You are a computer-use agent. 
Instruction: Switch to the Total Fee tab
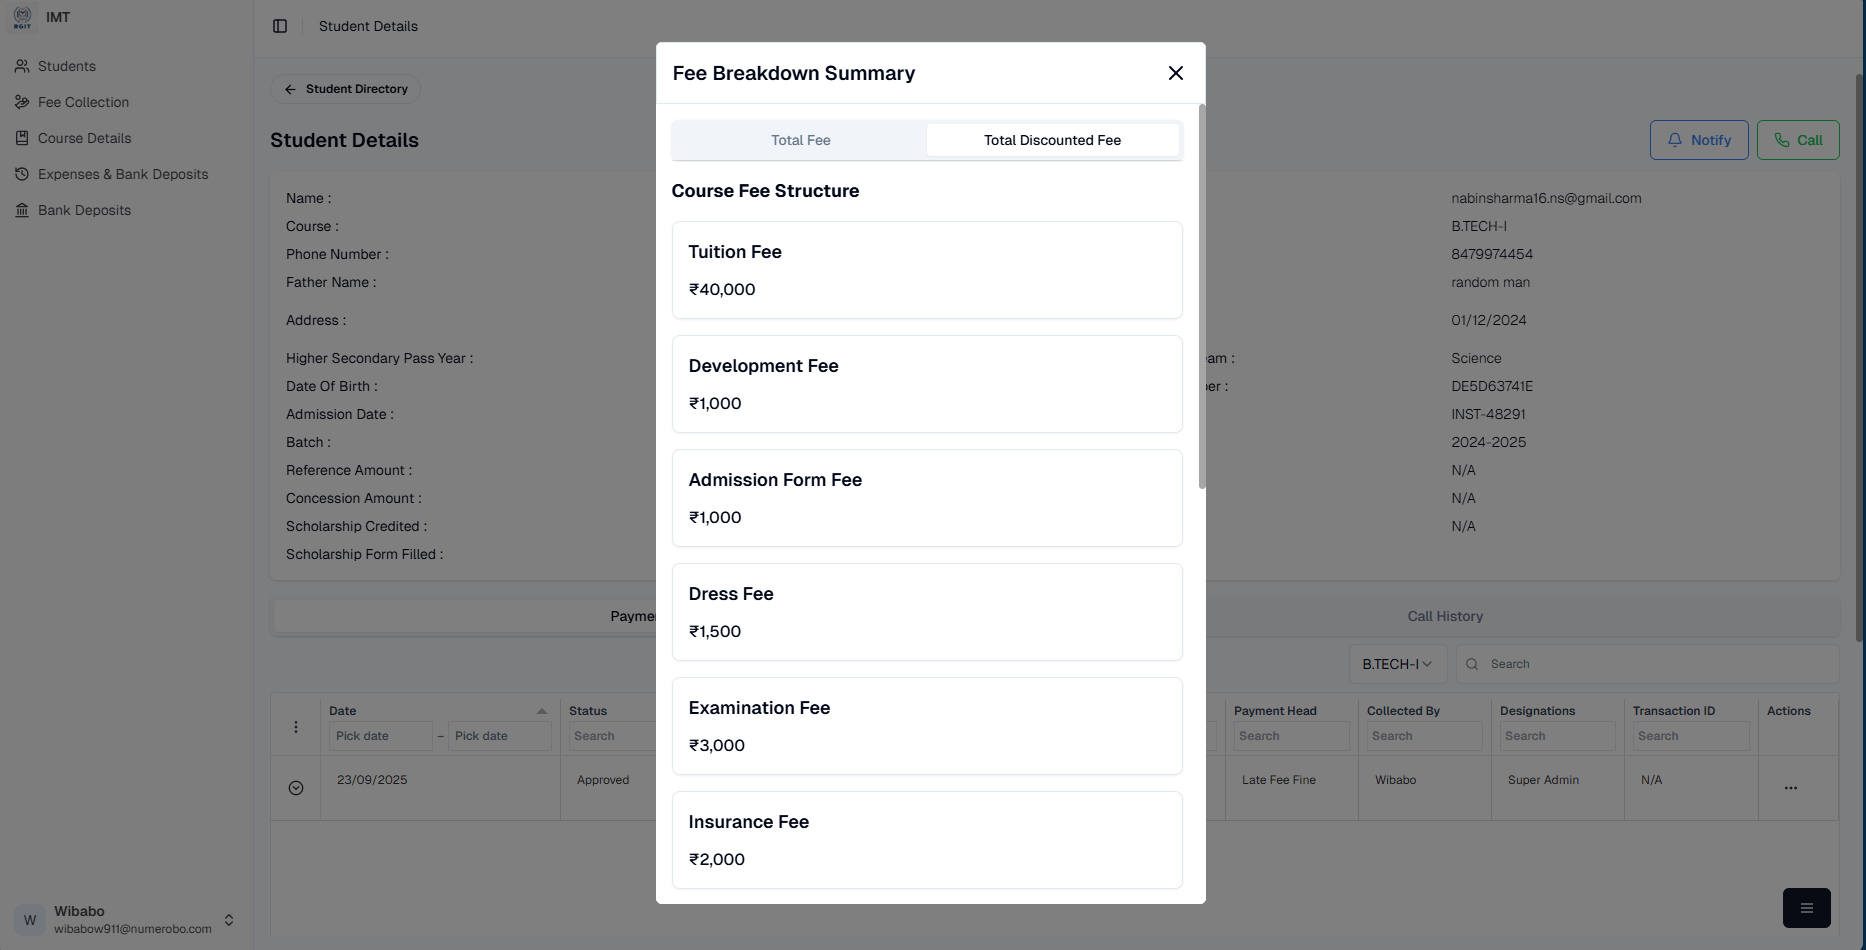(x=800, y=140)
